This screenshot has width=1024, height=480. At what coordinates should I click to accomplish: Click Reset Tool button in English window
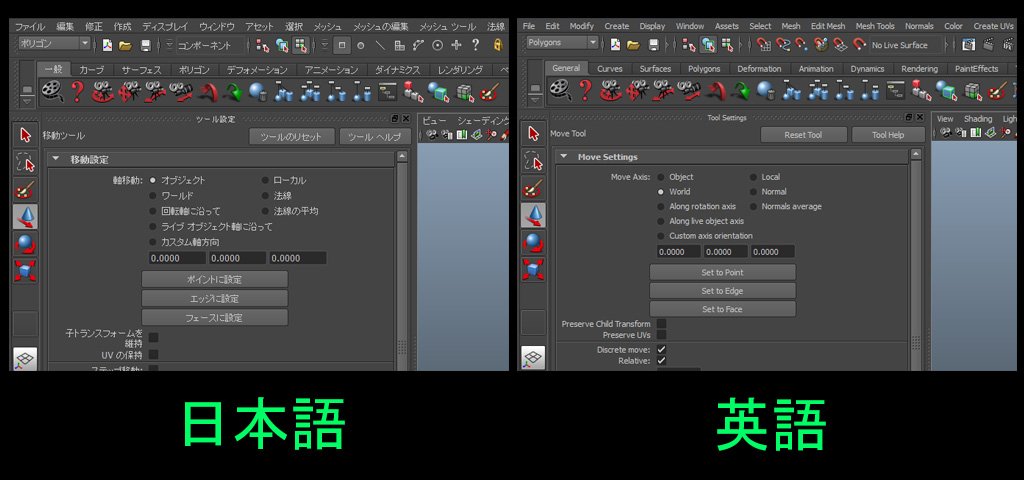(803, 135)
